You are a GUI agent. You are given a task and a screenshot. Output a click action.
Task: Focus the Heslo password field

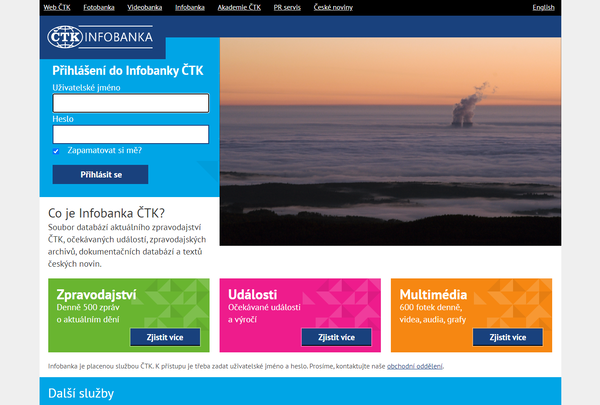pyautogui.click(x=131, y=134)
